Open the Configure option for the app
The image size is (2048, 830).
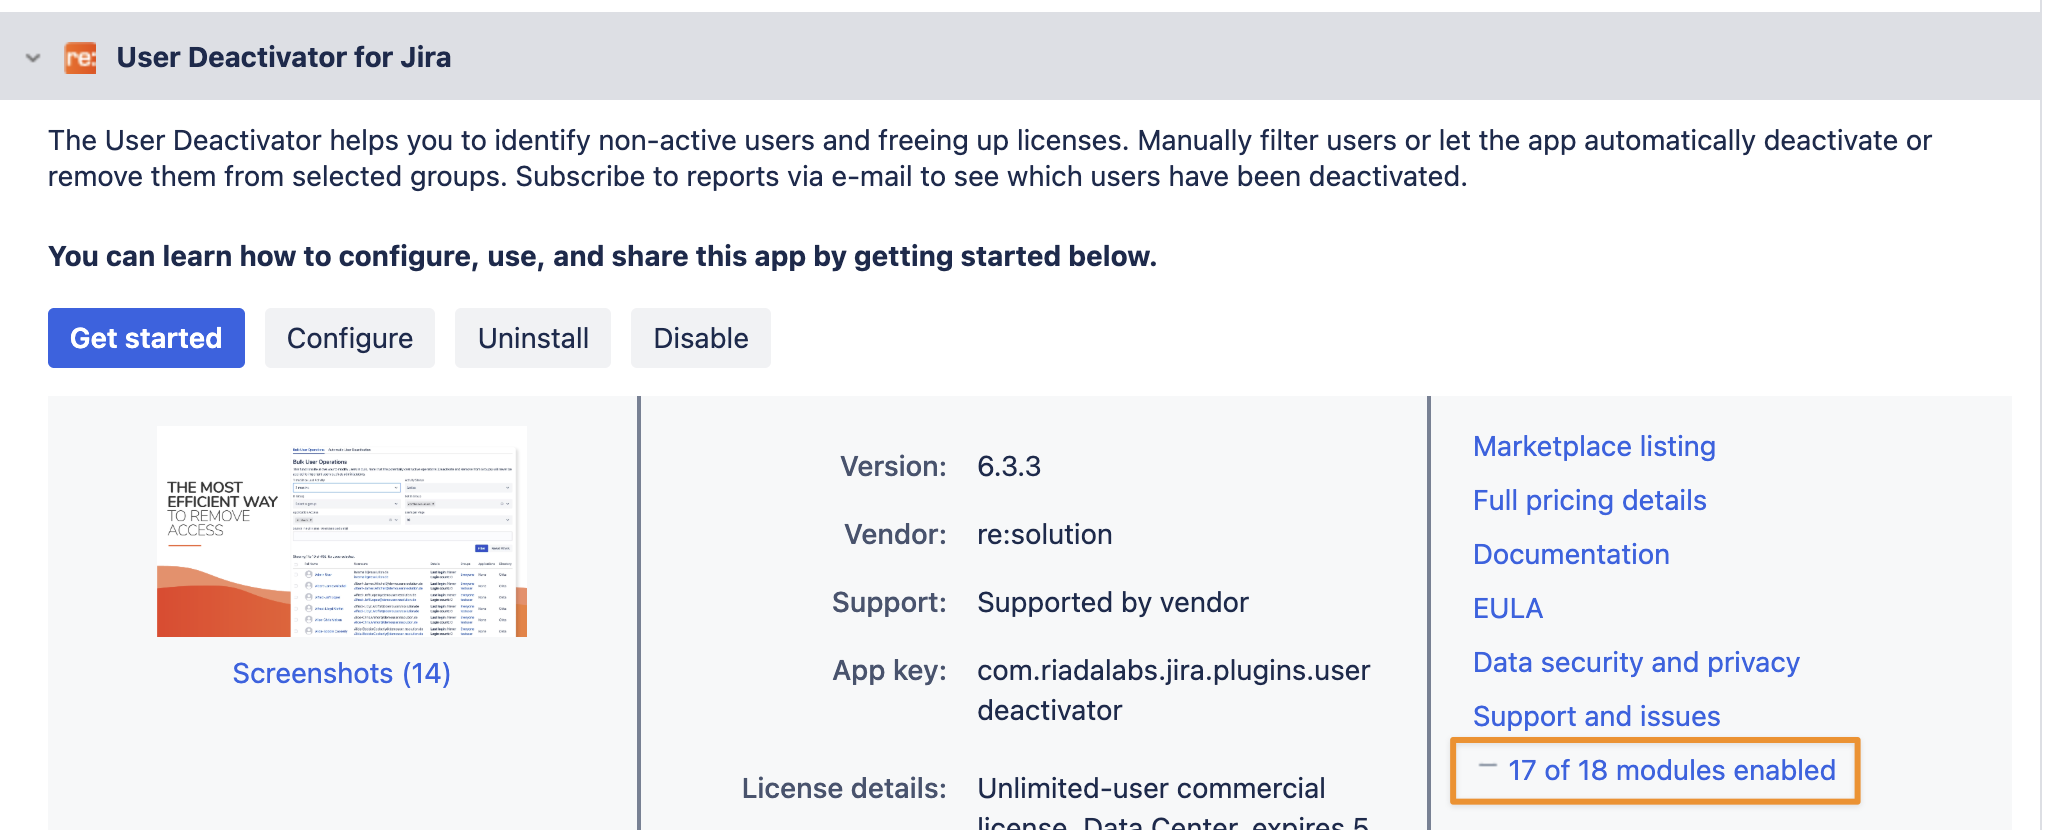[349, 338]
